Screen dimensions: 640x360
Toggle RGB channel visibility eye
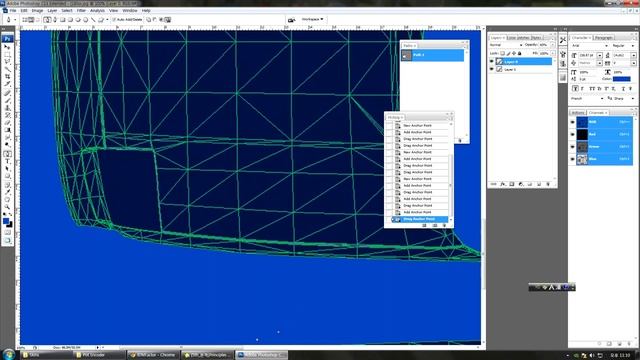pos(572,122)
